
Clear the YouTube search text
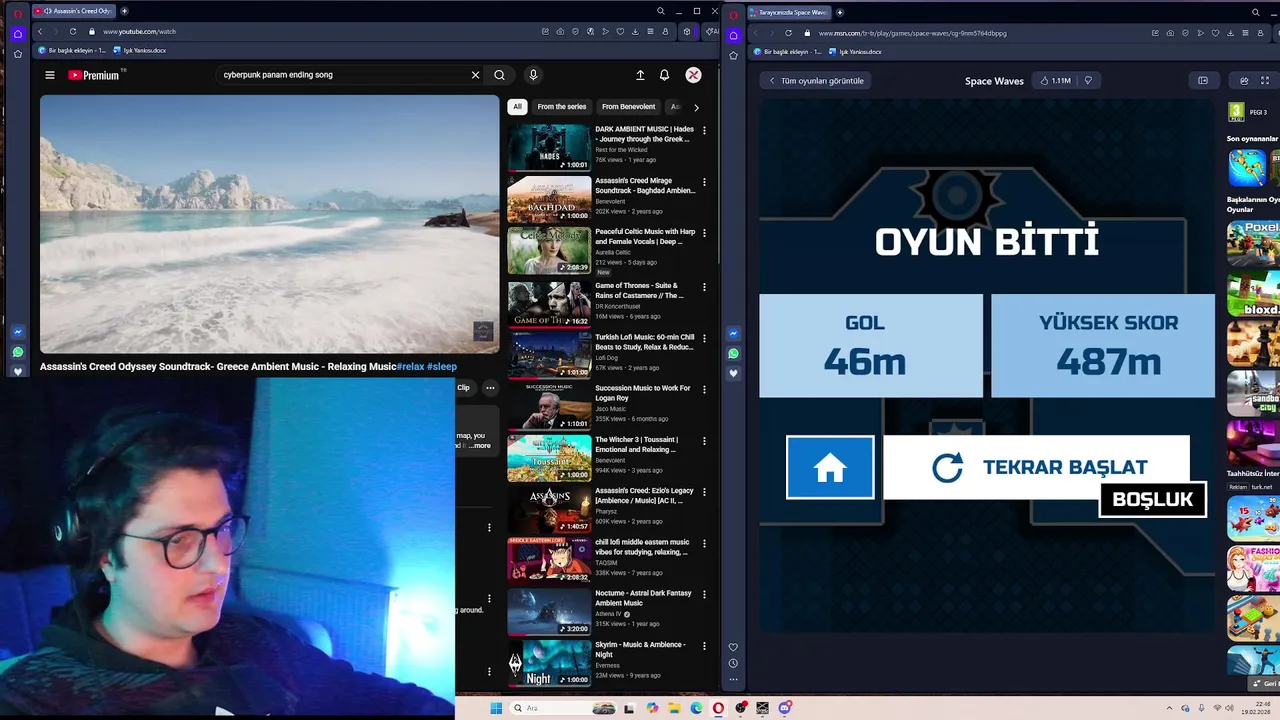pos(475,75)
